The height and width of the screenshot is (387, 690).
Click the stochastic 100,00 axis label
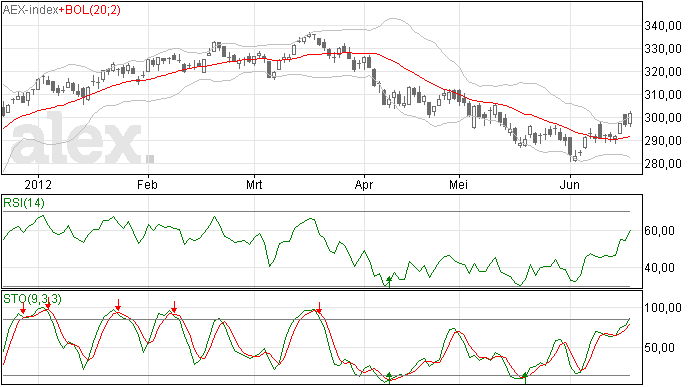tap(663, 308)
